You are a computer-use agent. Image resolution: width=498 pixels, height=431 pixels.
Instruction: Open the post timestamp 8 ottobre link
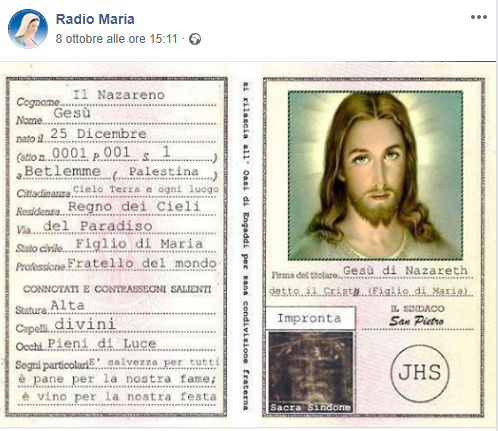[116, 39]
